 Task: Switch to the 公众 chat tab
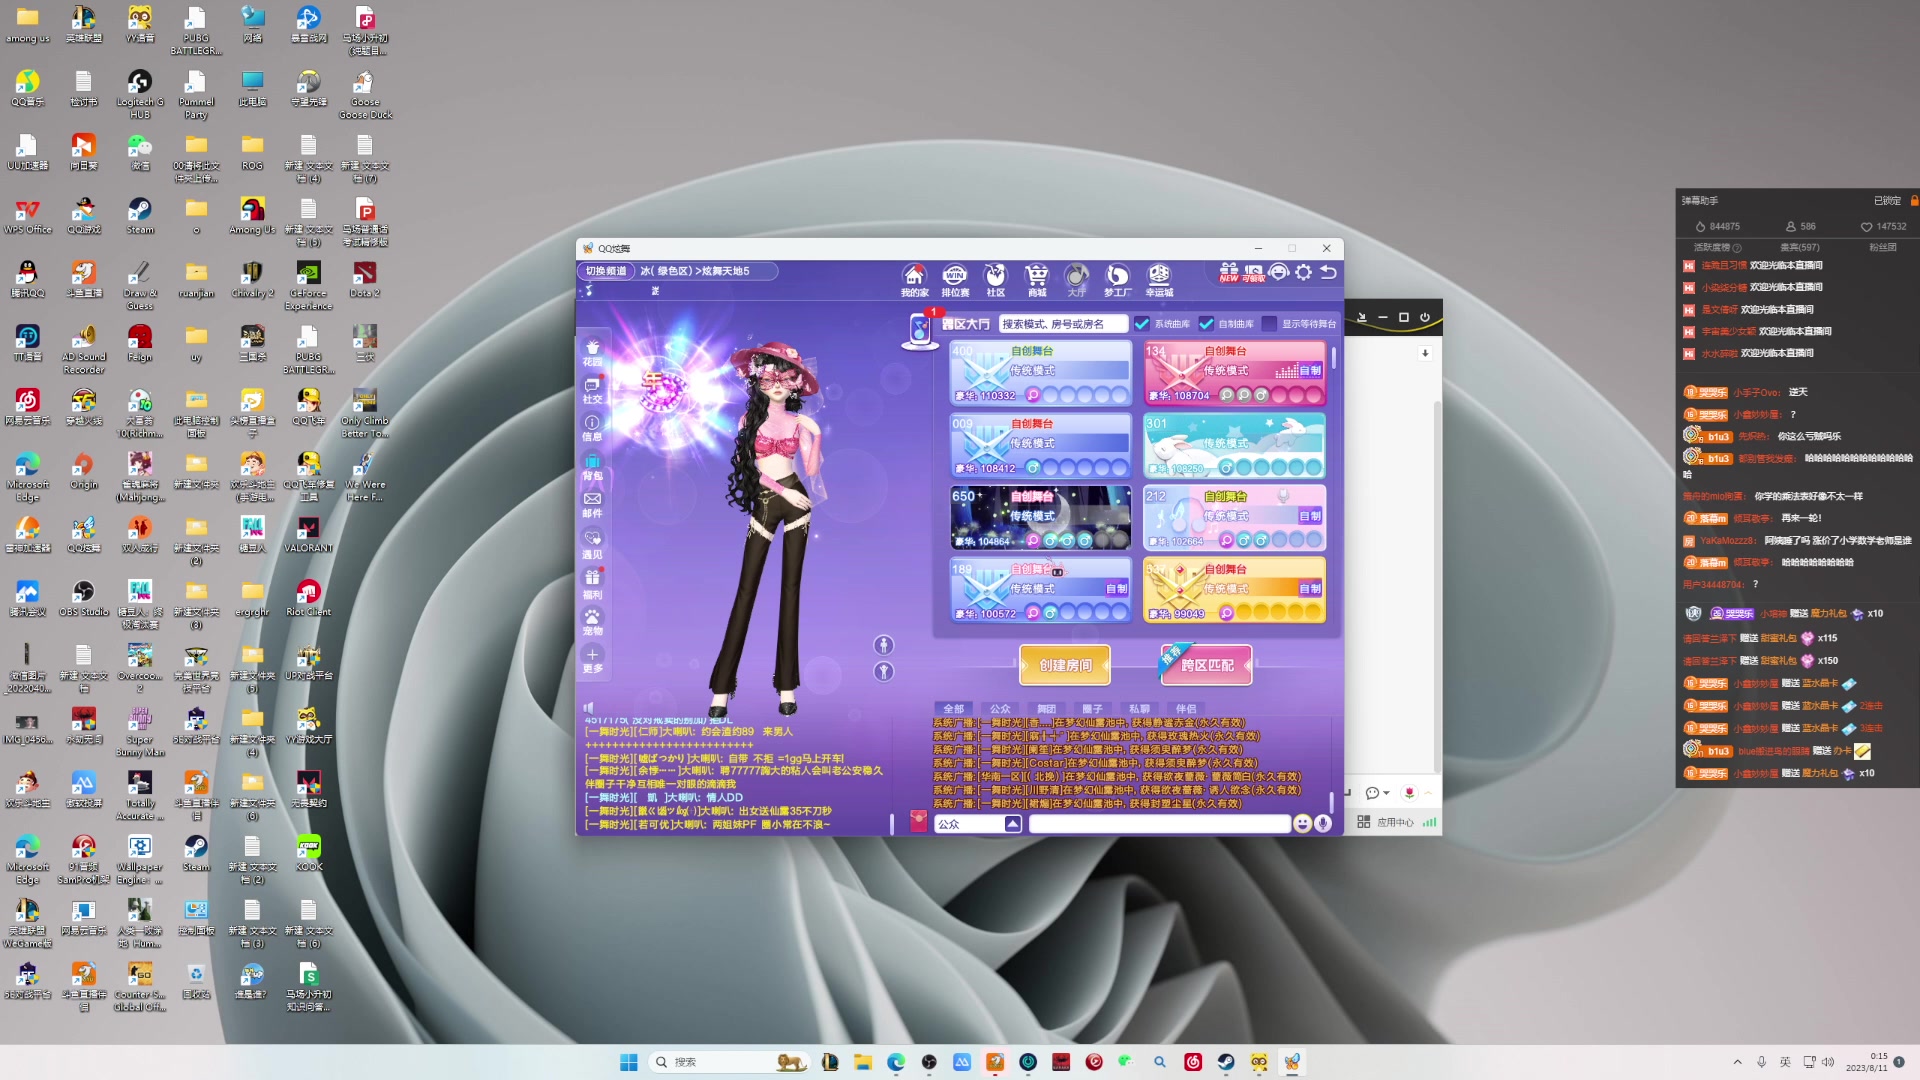pyautogui.click(x=1000, y=709)
